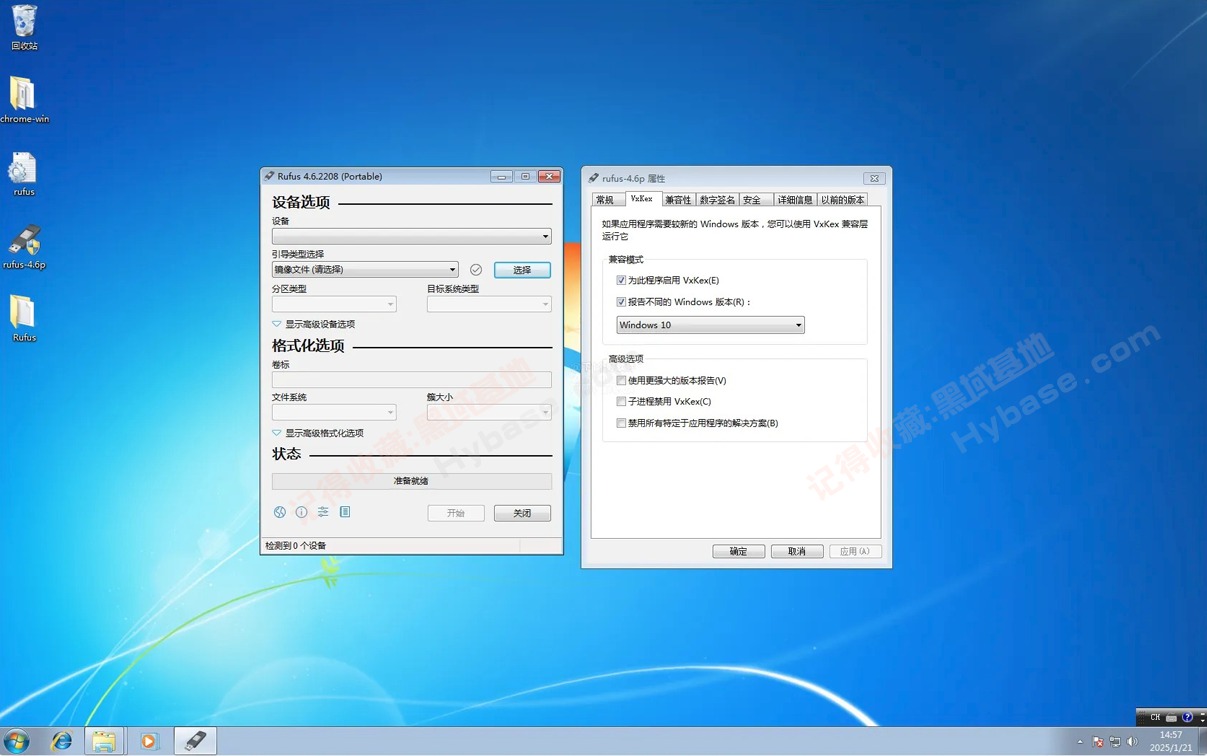Click the 准备就绪 status progress bar
Screen dimensions: 1207x756
pos(410,481)
